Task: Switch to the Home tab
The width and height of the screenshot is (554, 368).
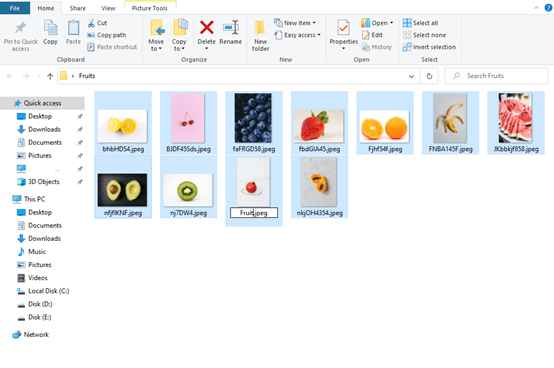Action: click(46, 8)
